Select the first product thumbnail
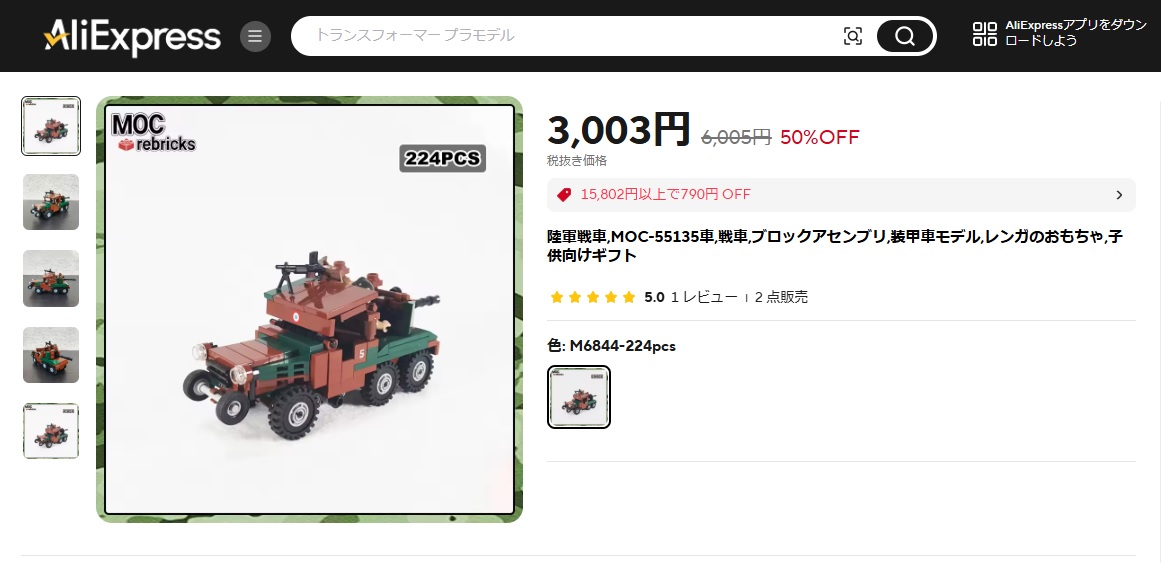Image resolution: width=1161 pixels, height=563 pixels. [x=51, y=126]
